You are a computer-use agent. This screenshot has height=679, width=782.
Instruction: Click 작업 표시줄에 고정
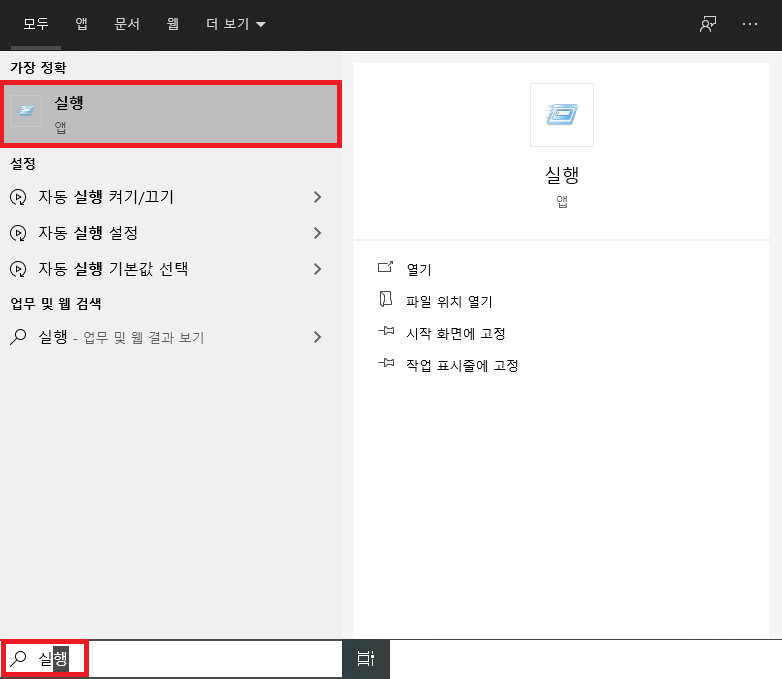pos(462,365)
